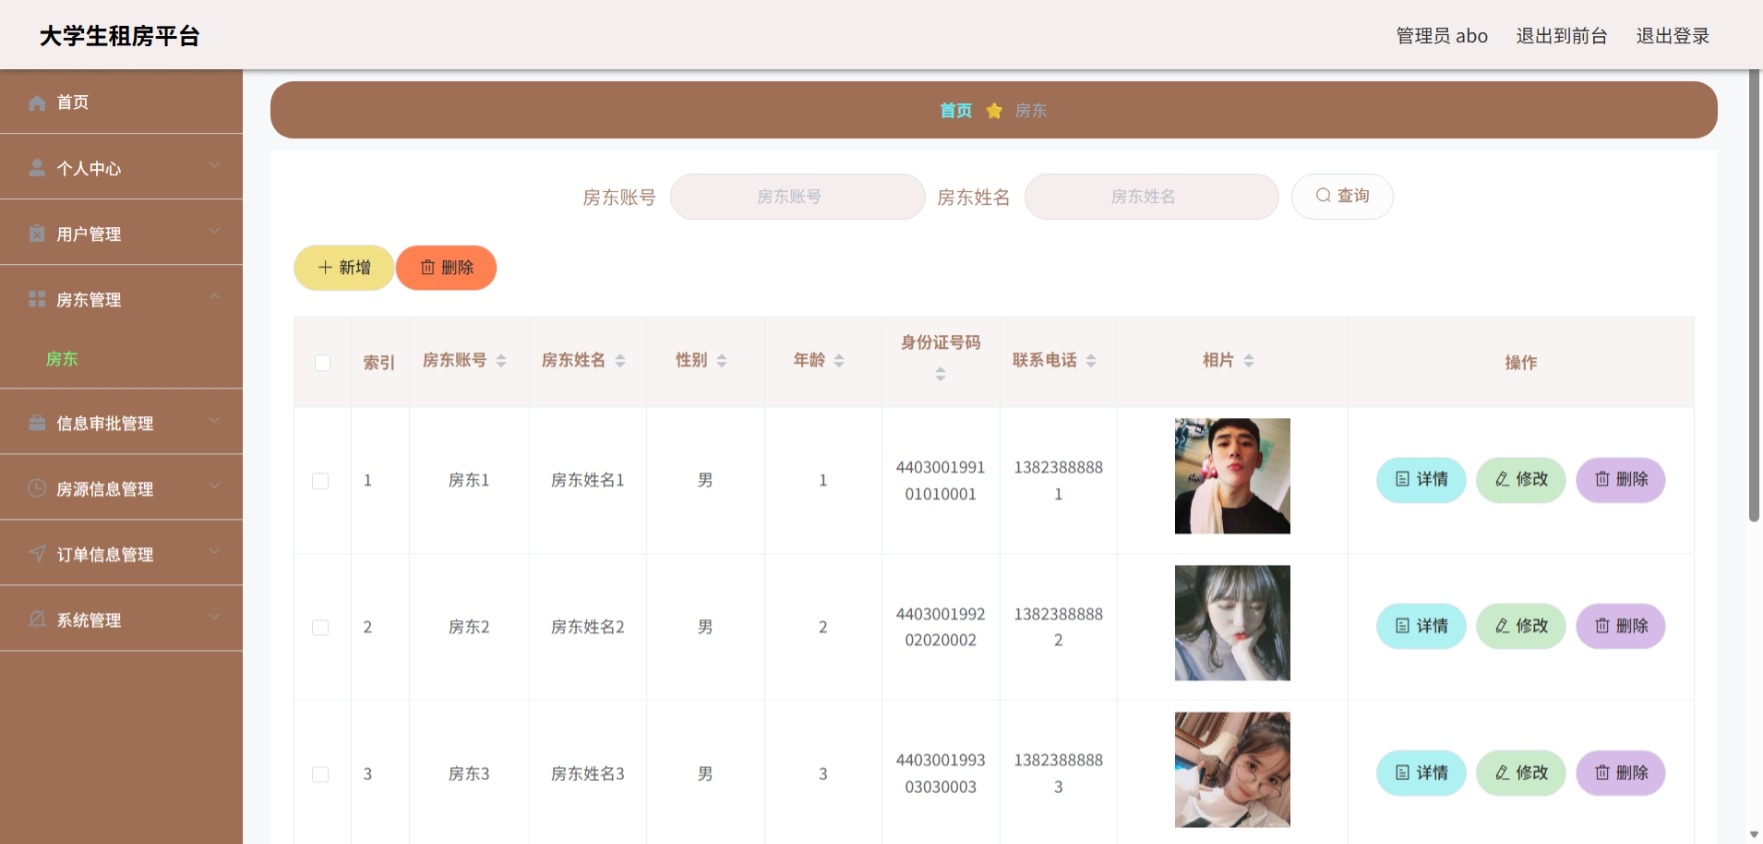Expand the 房源信息管理 menu chevron
Screen dimensions: 1763x844
coord(214,486)
